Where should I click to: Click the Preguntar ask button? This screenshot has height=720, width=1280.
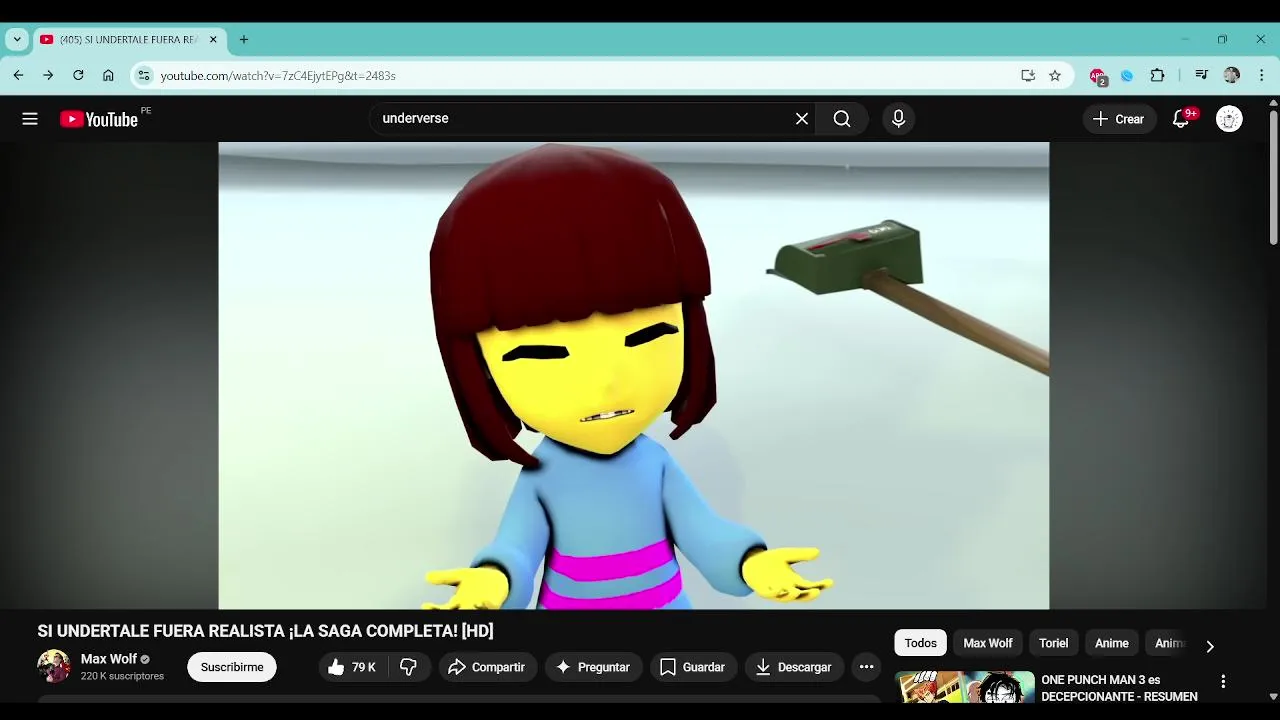(x=593, y=667)
